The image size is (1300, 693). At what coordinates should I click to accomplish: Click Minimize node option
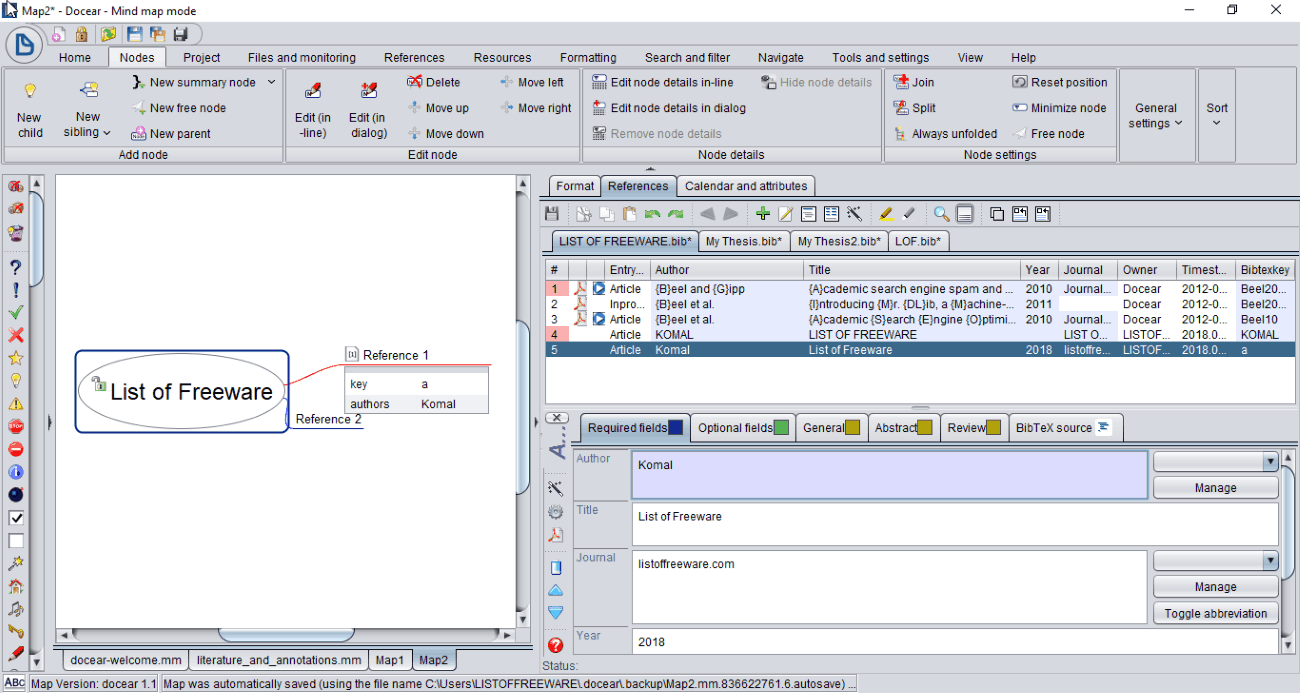(1059, 108)
